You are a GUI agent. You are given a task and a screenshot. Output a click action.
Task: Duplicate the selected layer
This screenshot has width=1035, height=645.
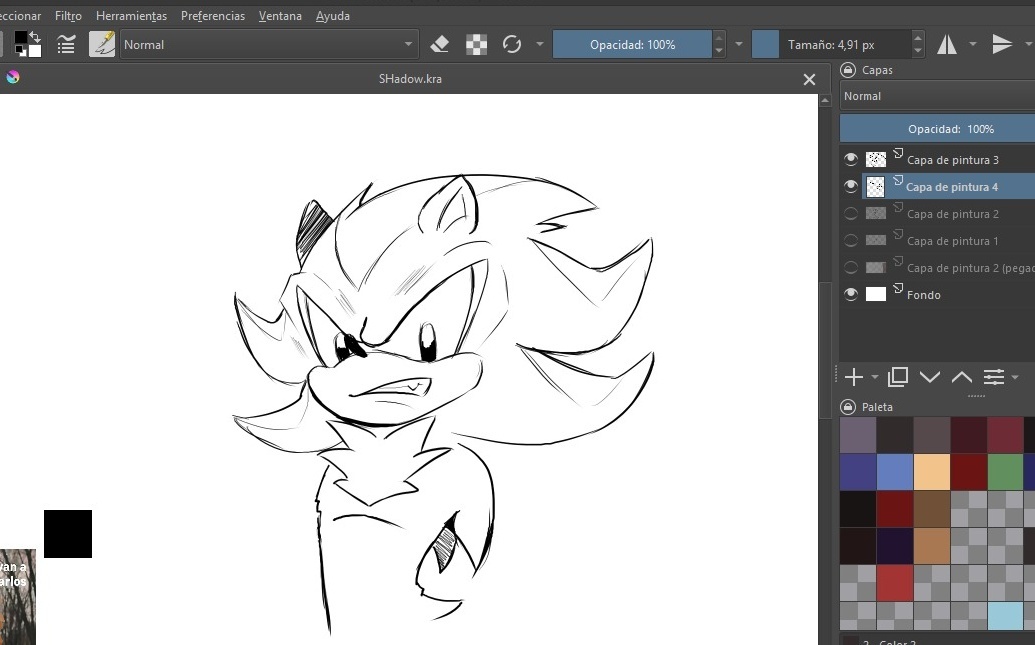coord(898,377)
